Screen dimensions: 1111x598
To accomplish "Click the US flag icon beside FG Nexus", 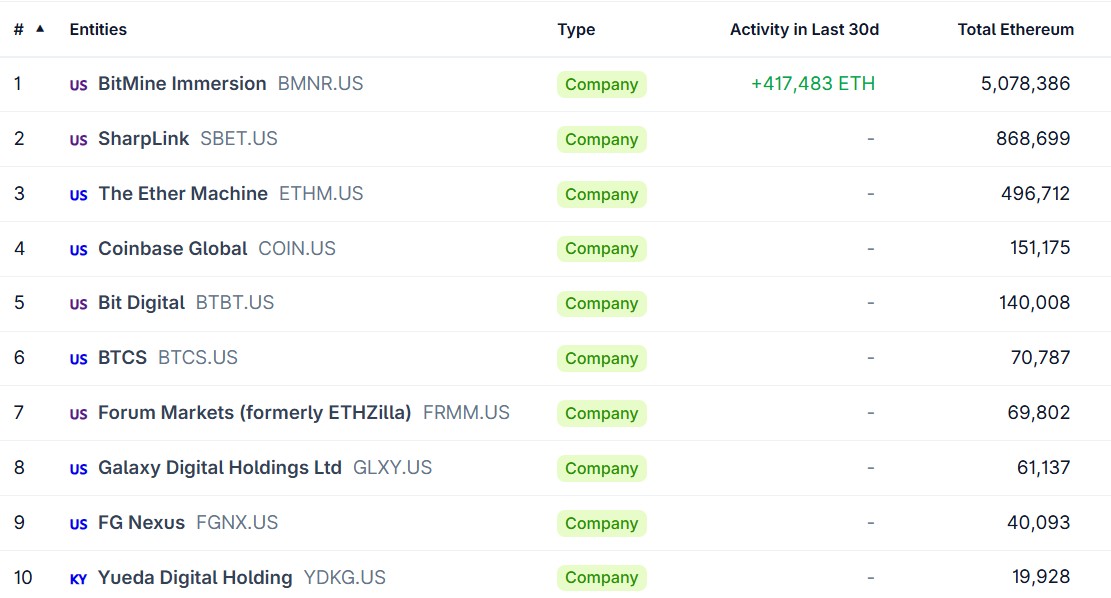I will (x=78, y=524).
